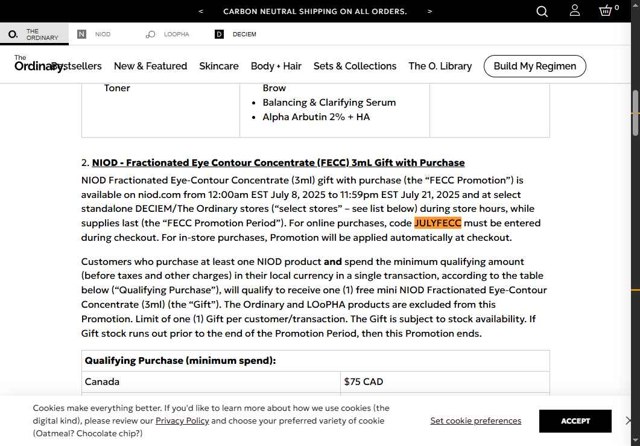Open the shopping basket icon
The image size is (640, 446).
(606, 11)
